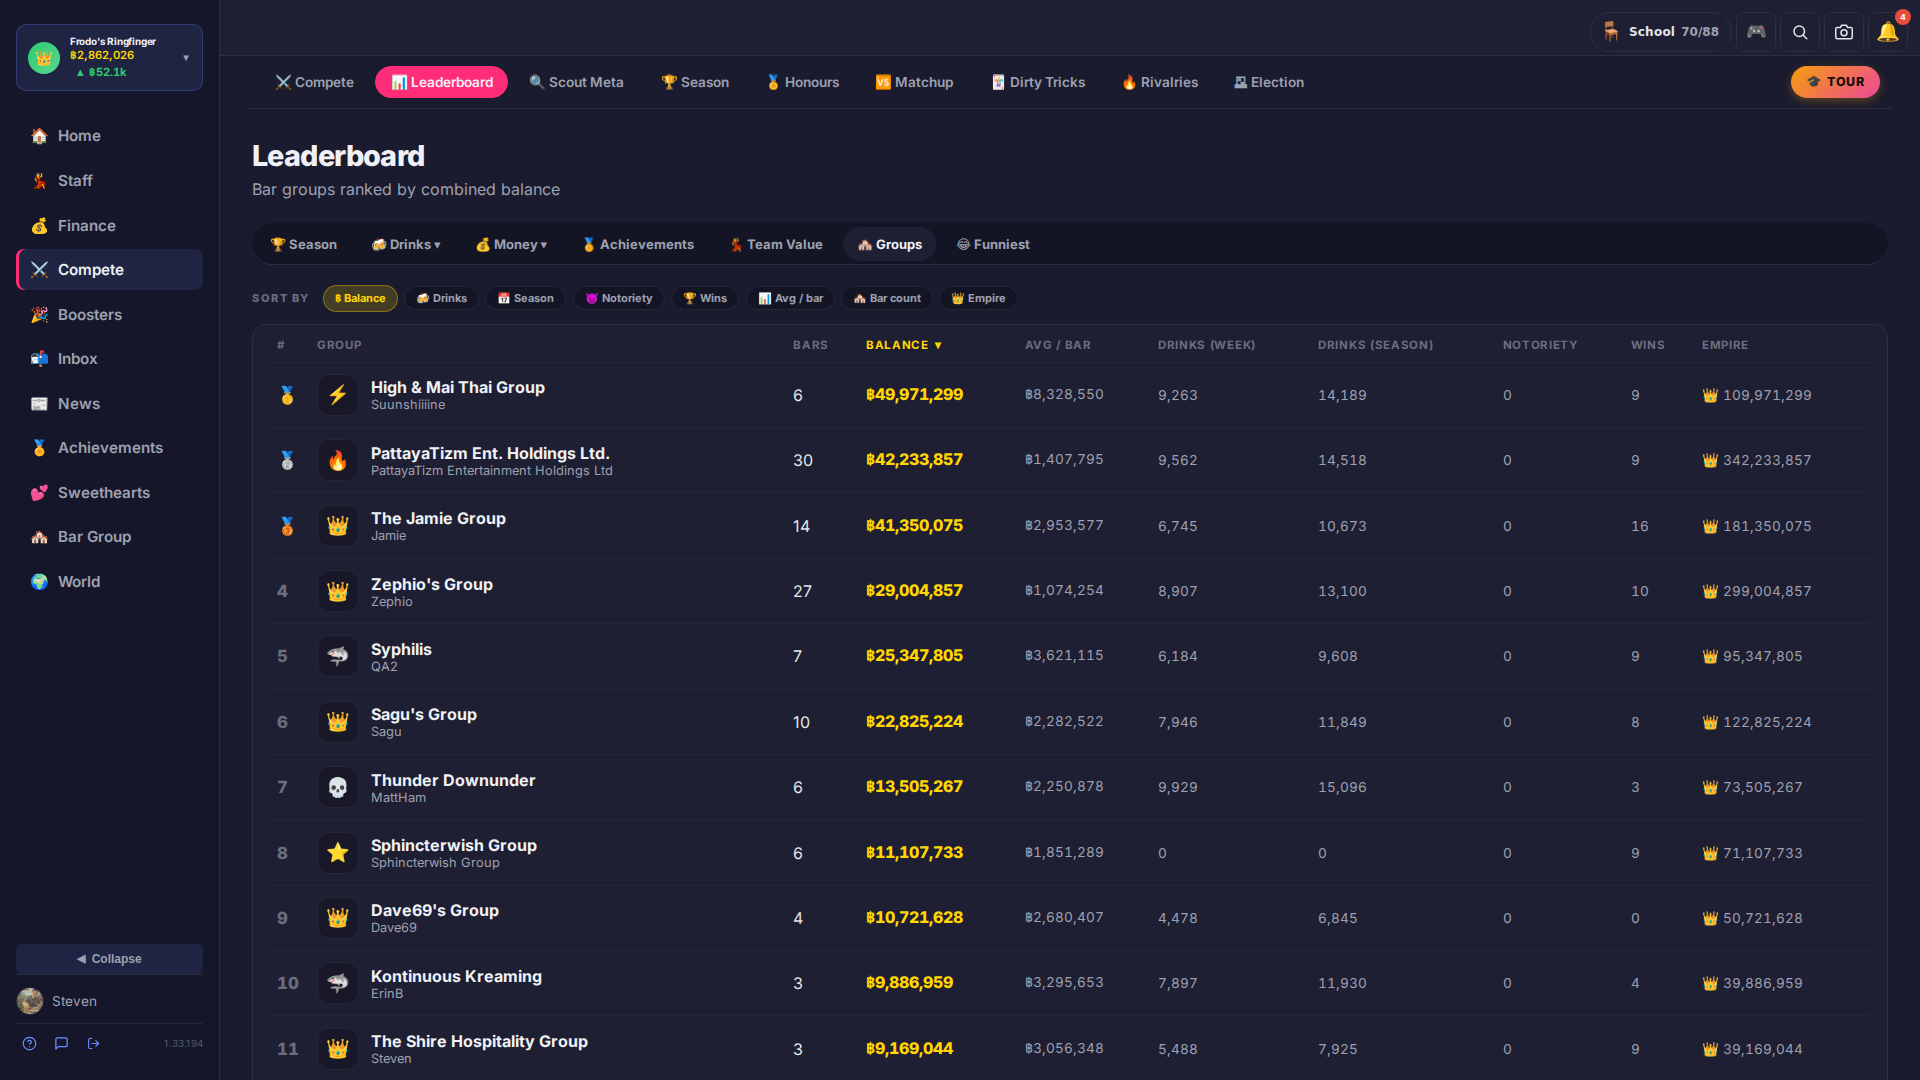Viewport: 1920px width, 1080px height.
Task: Sort by Notoriety chip
Action: click(x=619, y=298)
